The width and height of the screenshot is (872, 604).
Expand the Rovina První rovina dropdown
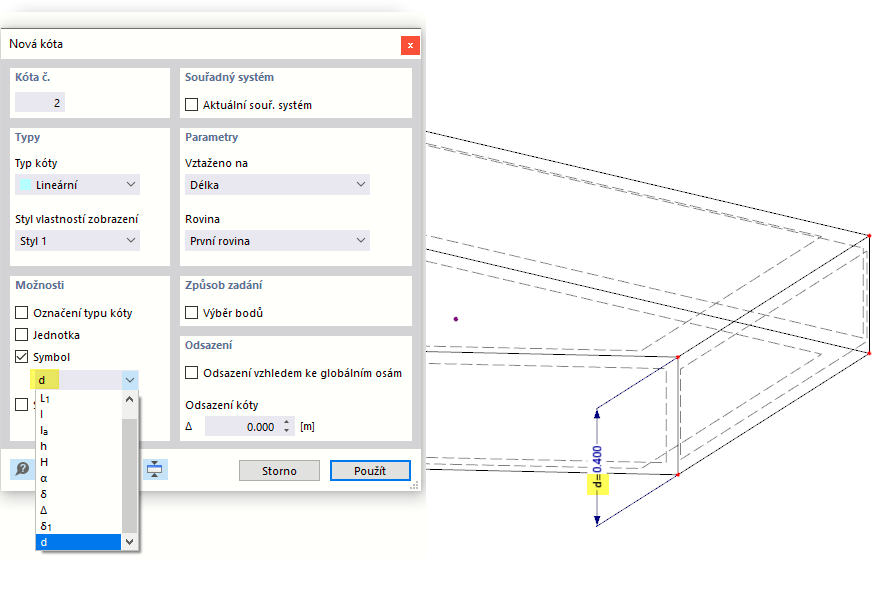click(x=277, y=241)
